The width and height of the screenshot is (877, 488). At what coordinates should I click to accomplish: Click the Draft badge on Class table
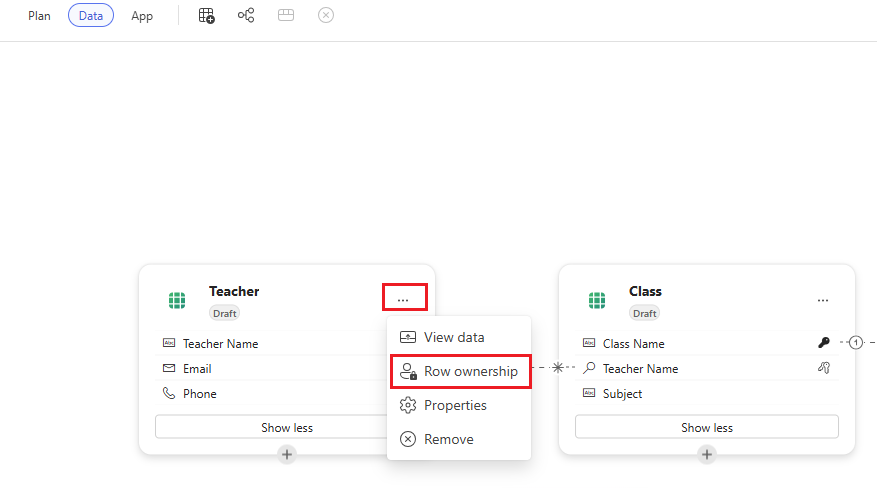644,313
